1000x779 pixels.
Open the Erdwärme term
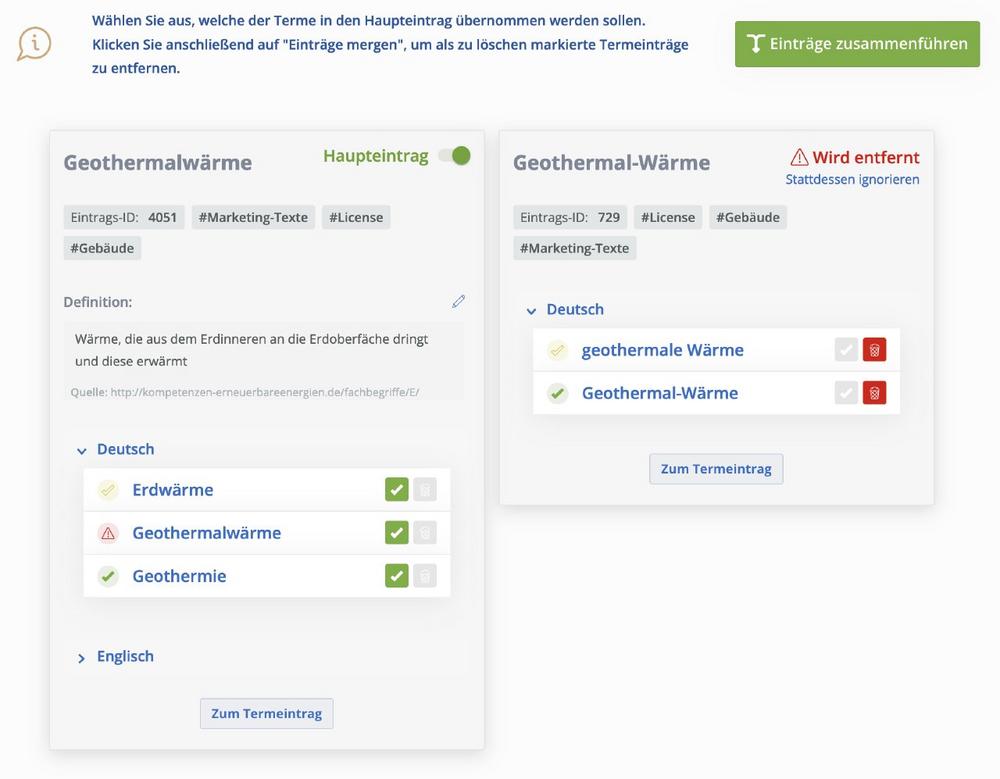coord(173,490)
